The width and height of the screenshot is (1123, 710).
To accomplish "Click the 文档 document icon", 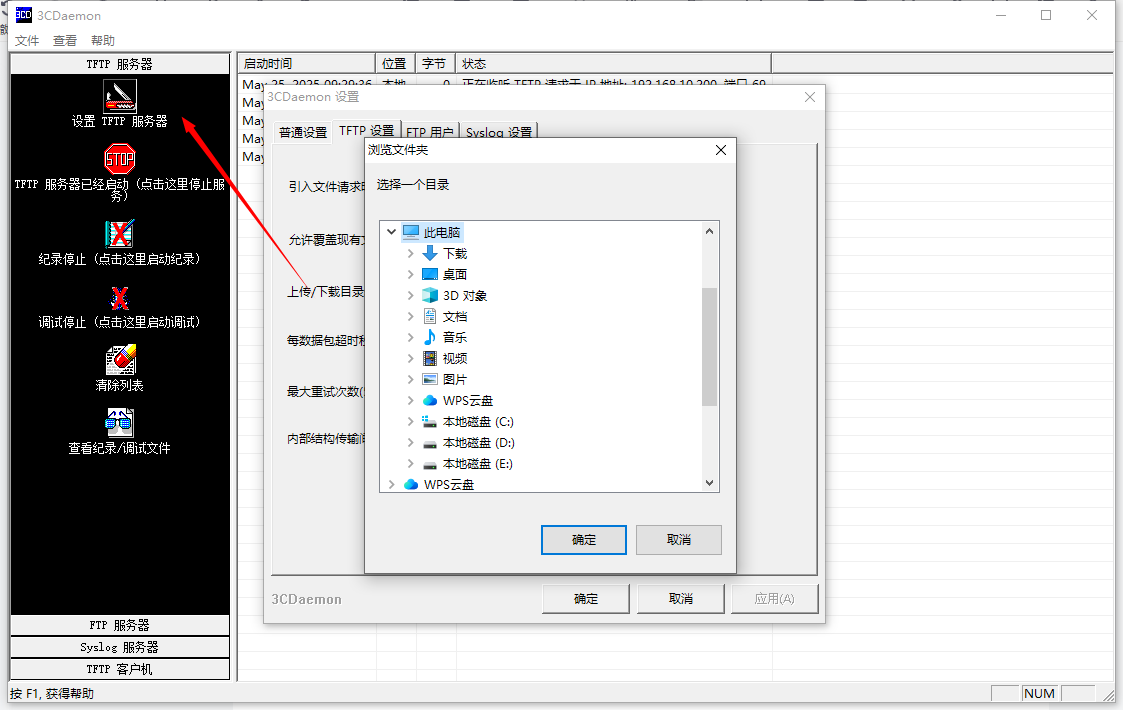I will click(430, 316).
